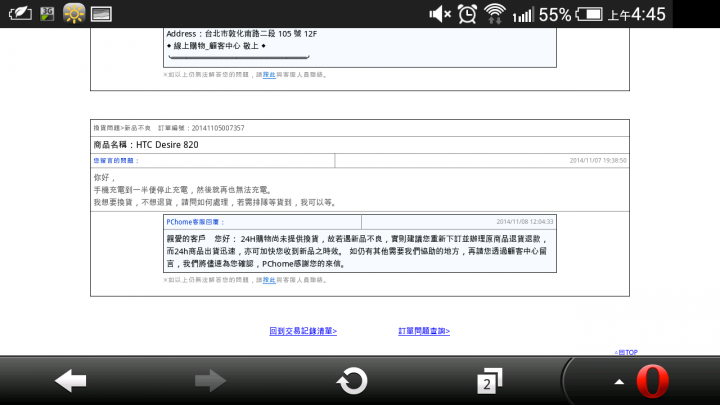Tap the message line 我想要換貨，不想退貨
The image size is (720, 405).
click(x=216, y=202)
